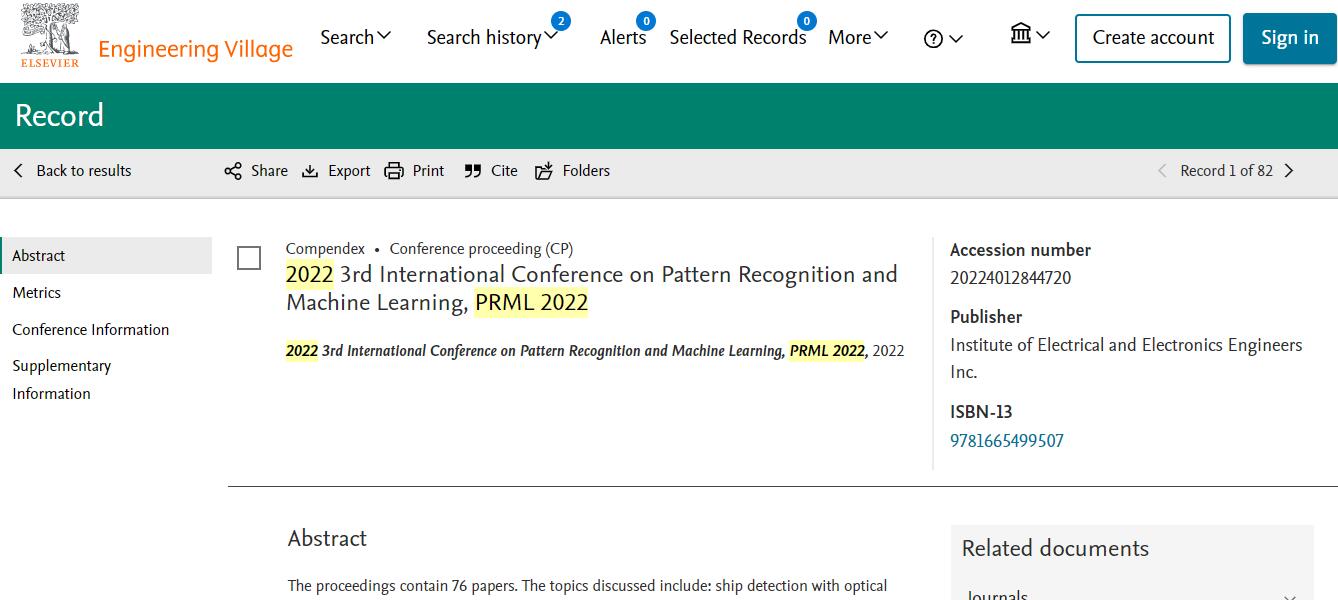The height and width of the screenshot is (600, 1338).
Task: Click the Compendex database label
Action: click(325, 249)
